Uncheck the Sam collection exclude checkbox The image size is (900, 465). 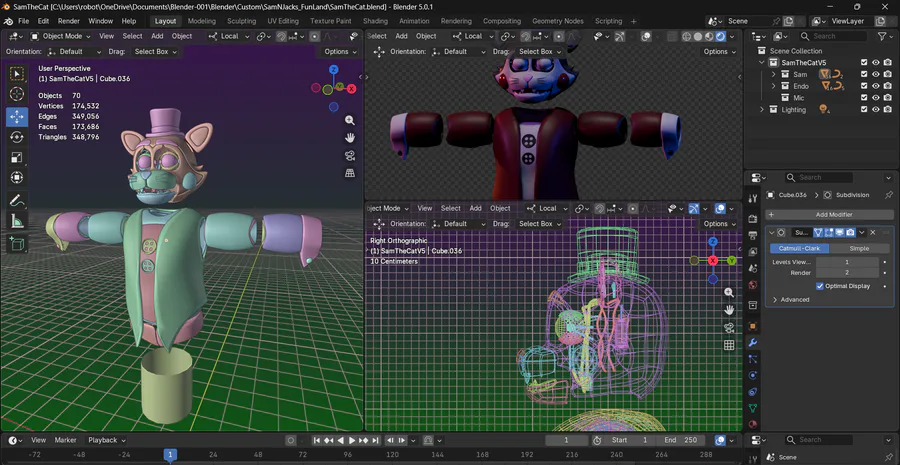pyautogui.click(x=864, y=74)
